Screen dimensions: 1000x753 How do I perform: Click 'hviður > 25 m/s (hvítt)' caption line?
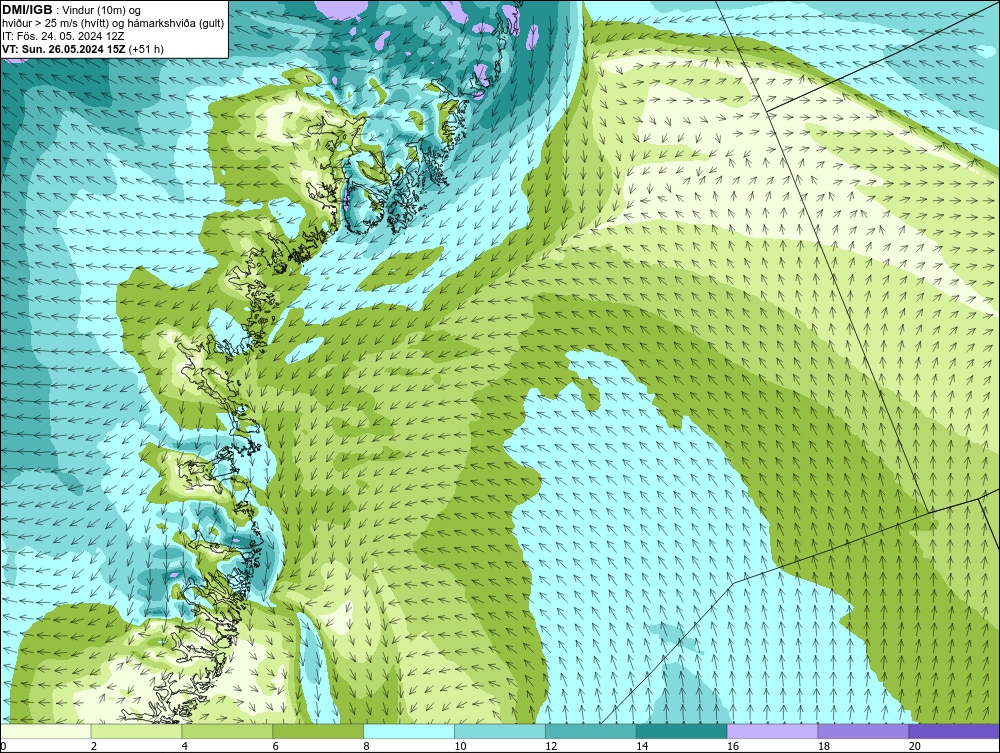pyautogui.click(x=113, y=24)
